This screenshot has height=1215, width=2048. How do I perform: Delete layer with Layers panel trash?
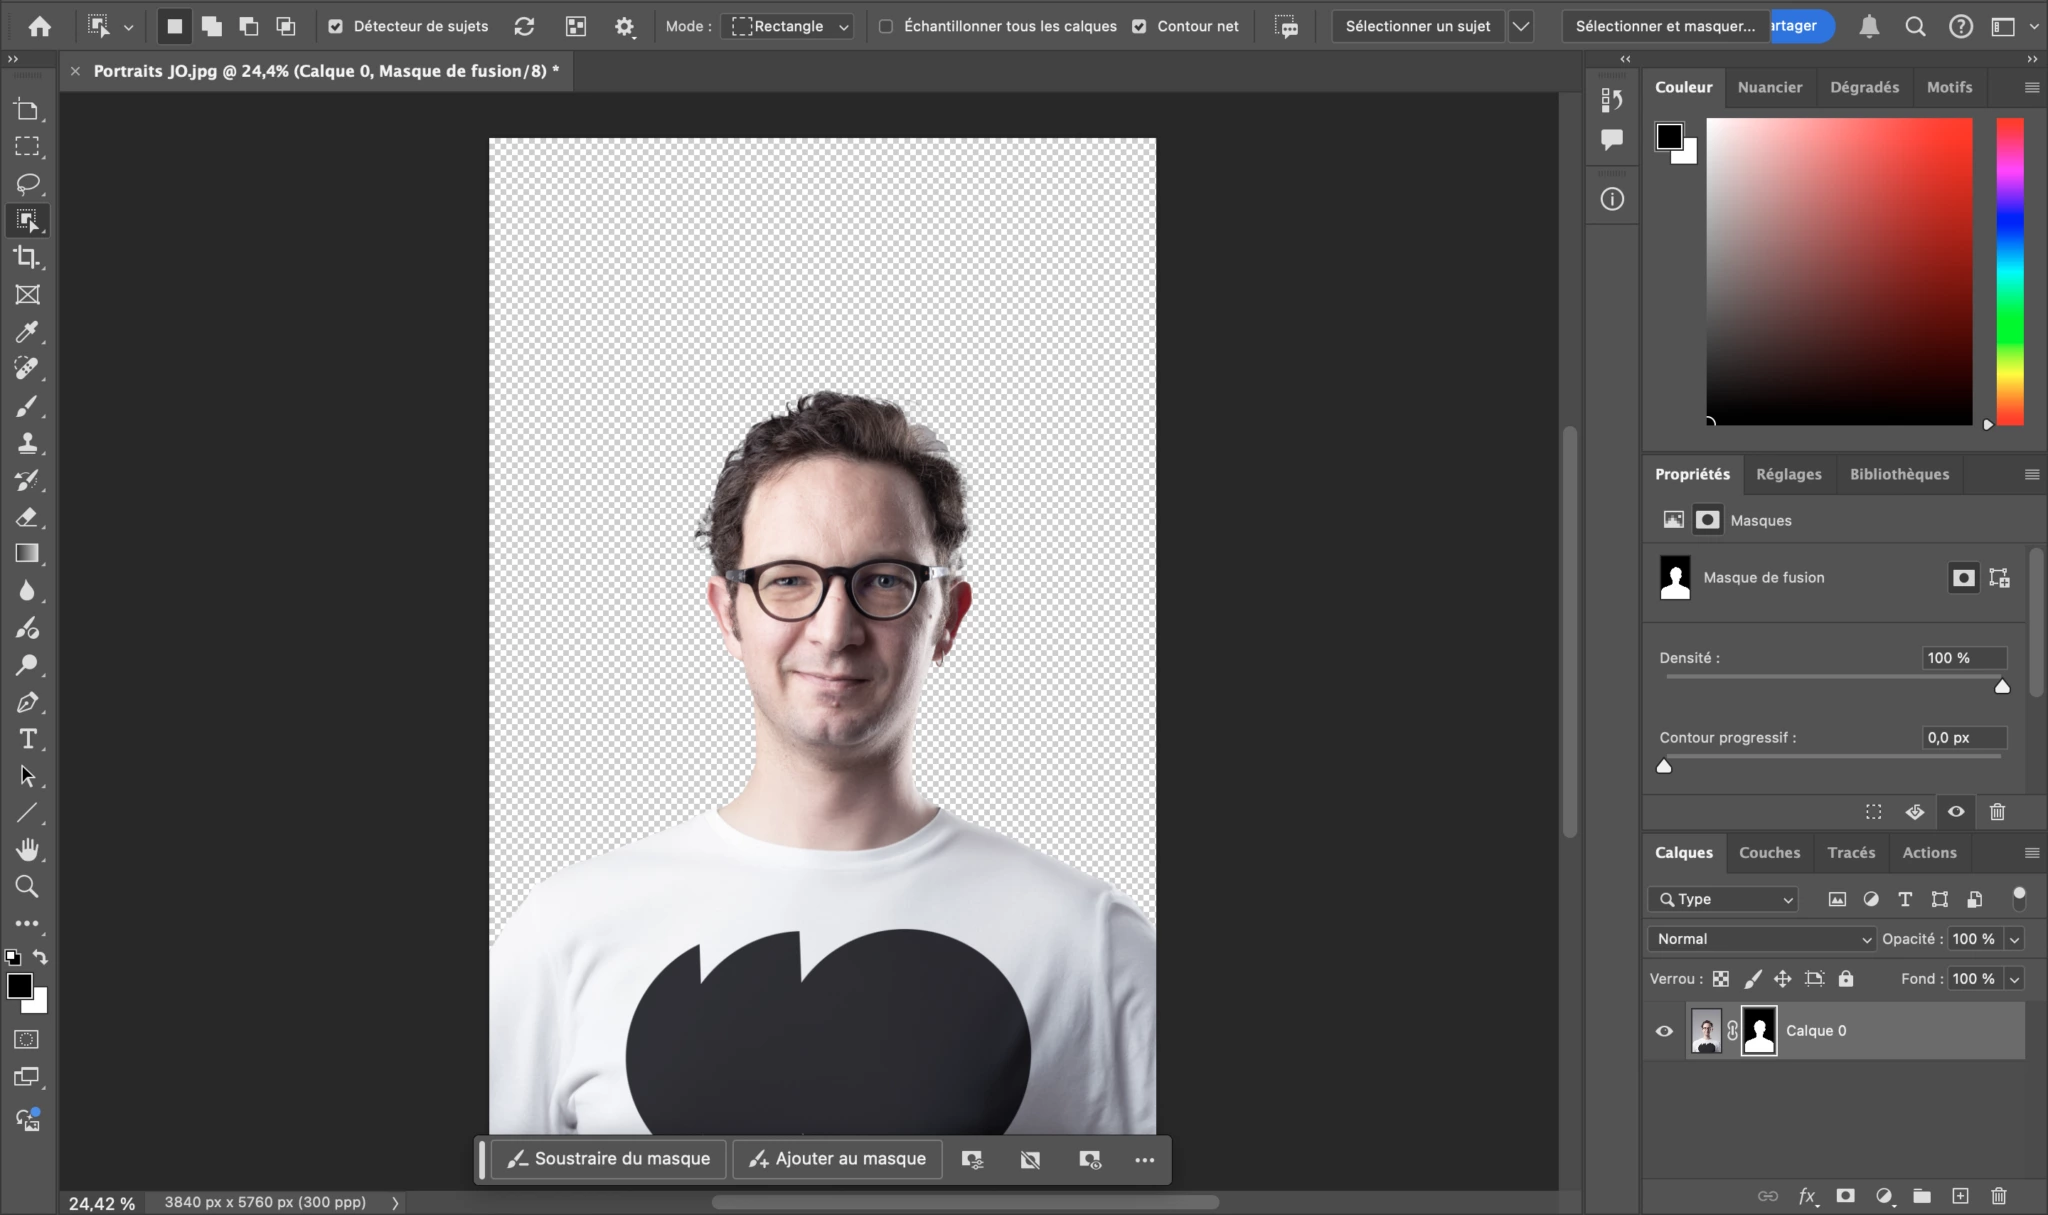pos(1998,1196)
